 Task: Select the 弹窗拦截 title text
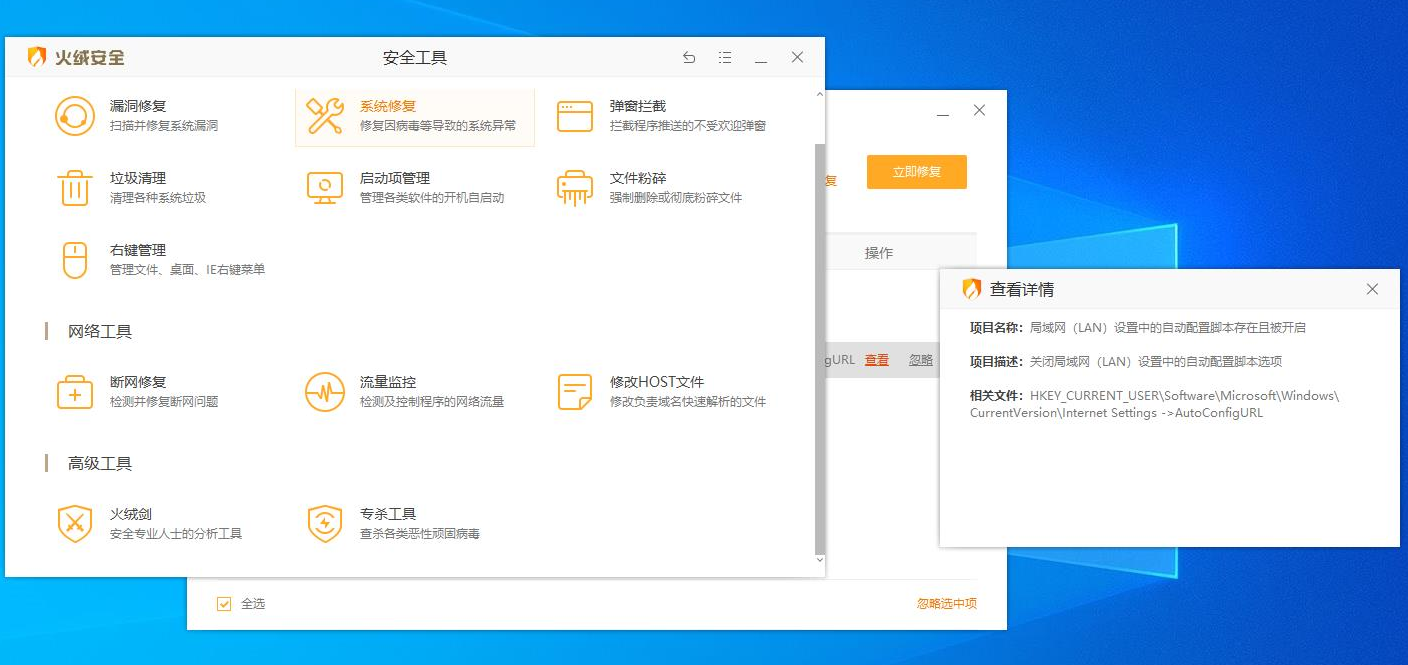coord(638,106)
